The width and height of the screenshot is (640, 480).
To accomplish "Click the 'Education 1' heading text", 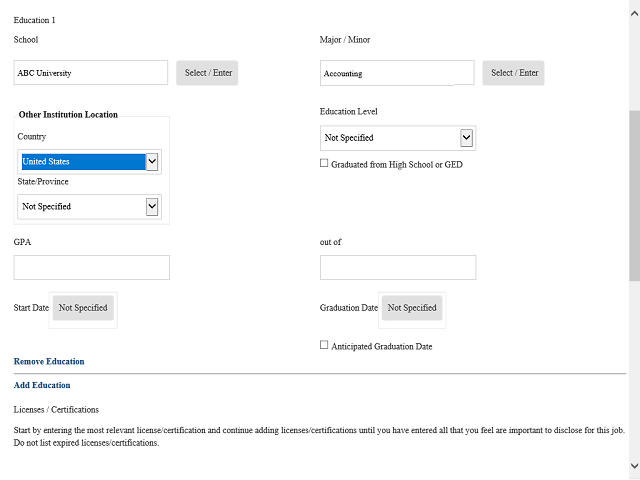I will [34, 20].
